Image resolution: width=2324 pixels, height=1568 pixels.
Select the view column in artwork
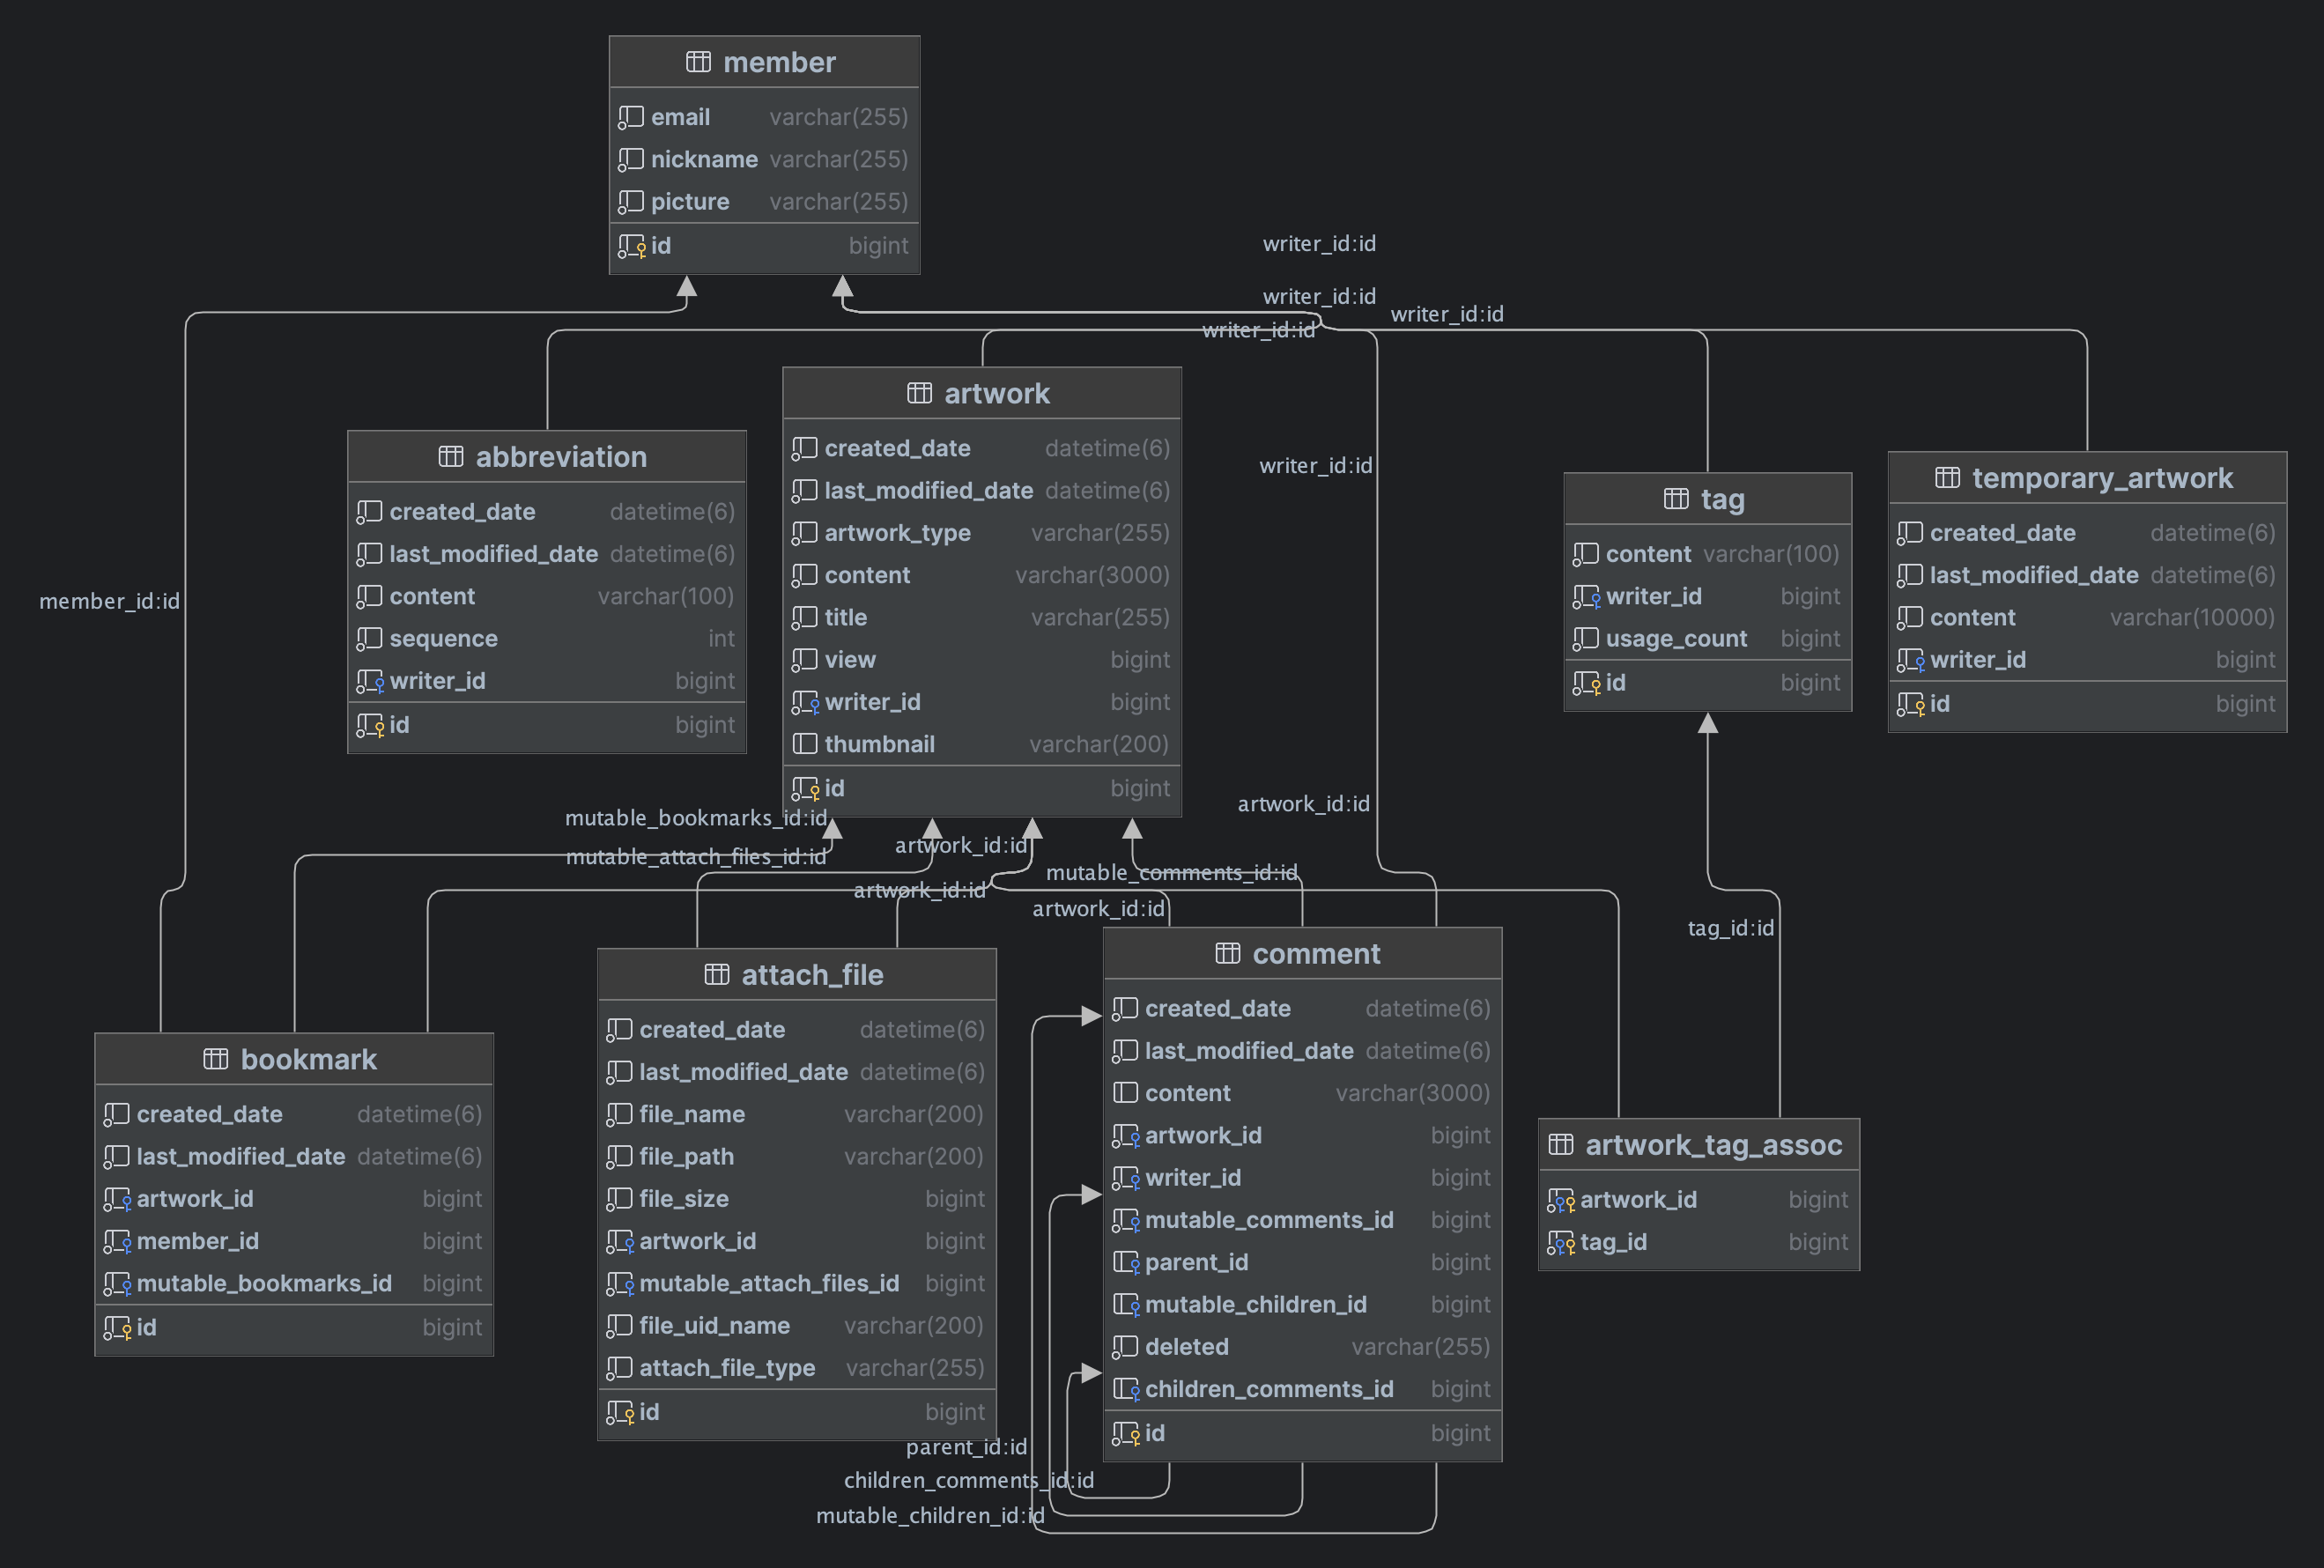[982, 659]
